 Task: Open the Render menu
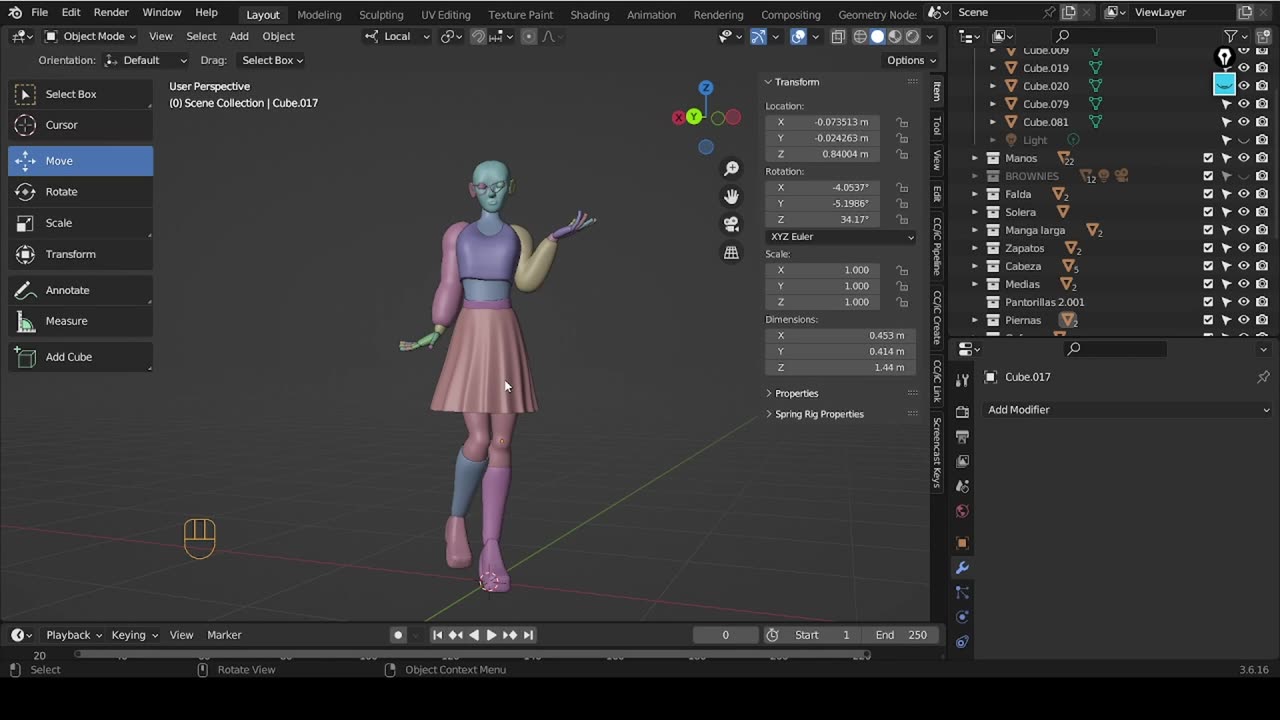(x=111, y=12)
